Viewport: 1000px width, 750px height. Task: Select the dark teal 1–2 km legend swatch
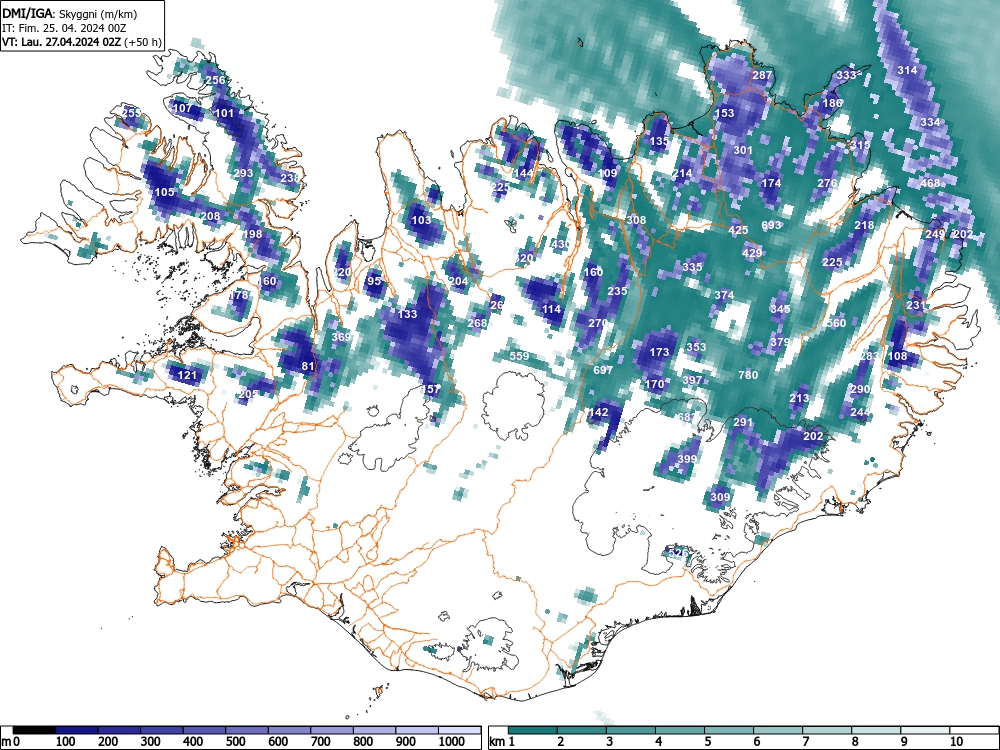pyautogui.click(x=533, y=730)
